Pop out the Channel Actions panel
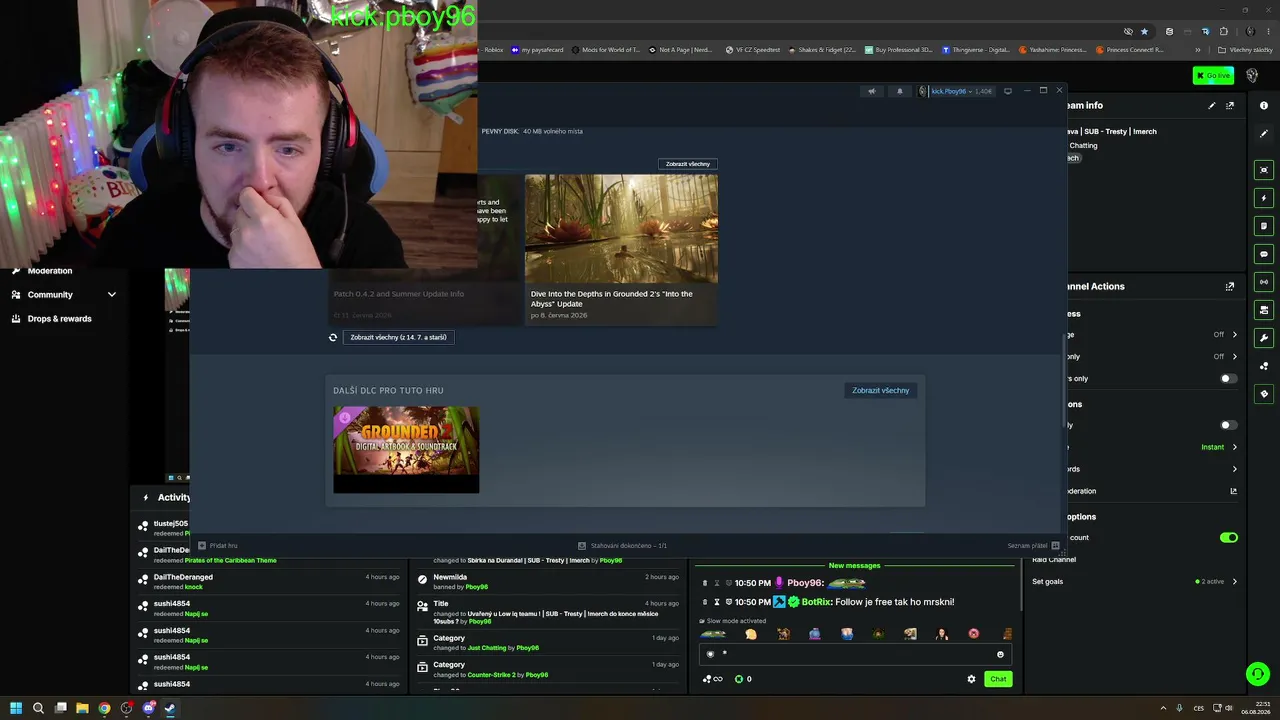The height and width of the screenshot is (720, 1280). pos(1230,286)
